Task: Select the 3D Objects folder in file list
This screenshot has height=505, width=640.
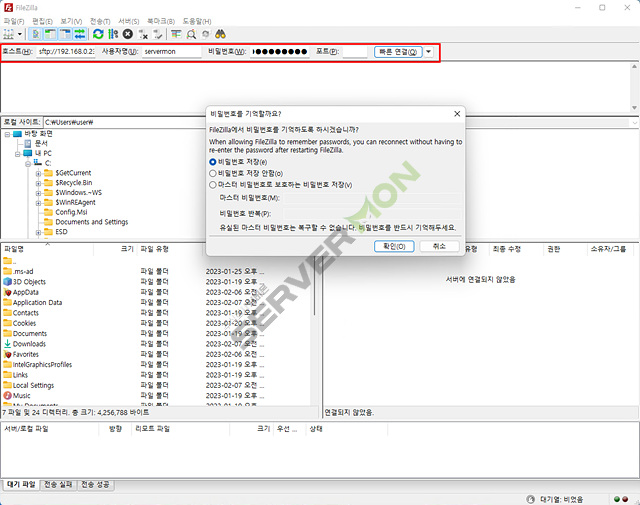Action: [29, 282]
